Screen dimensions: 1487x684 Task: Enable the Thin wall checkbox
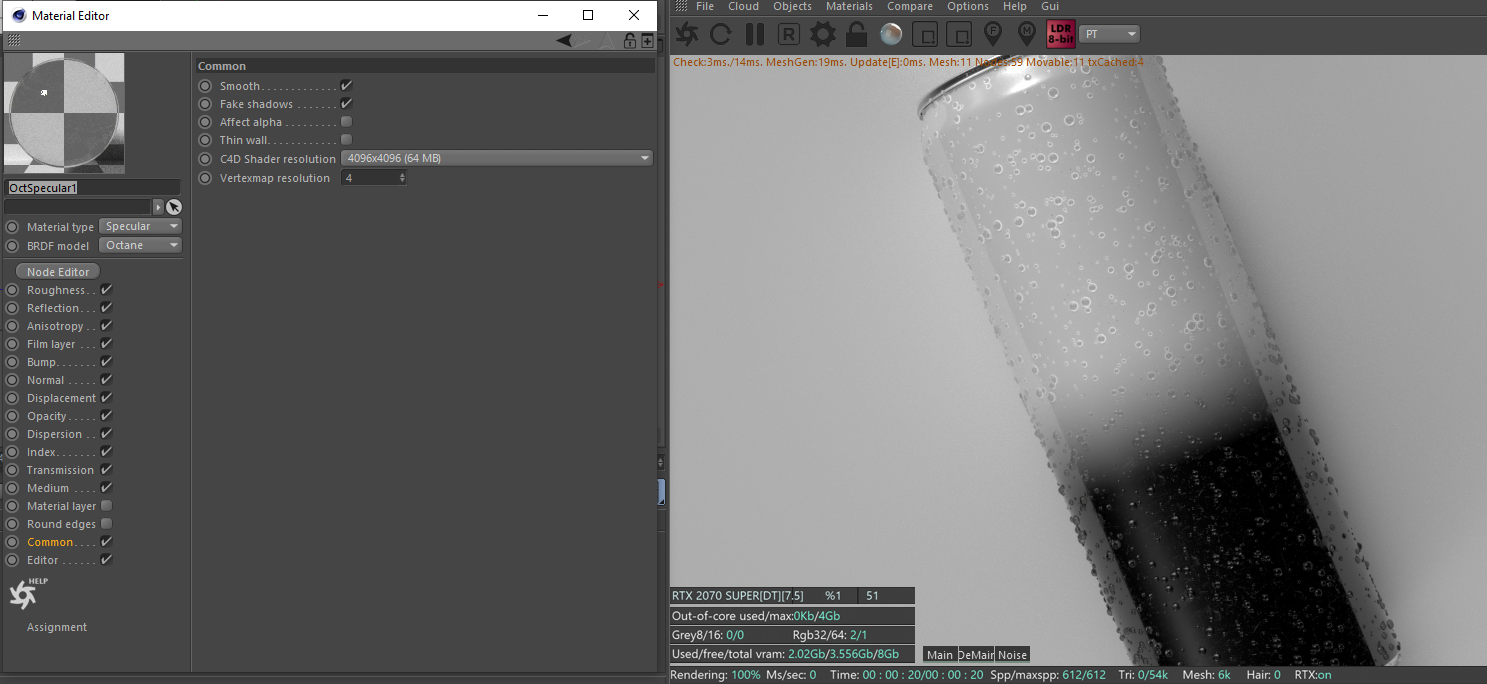(346, 140)
